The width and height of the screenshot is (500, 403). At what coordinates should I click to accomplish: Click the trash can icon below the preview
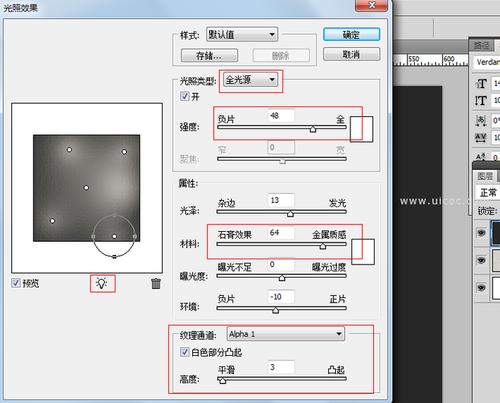click(156, 283)
